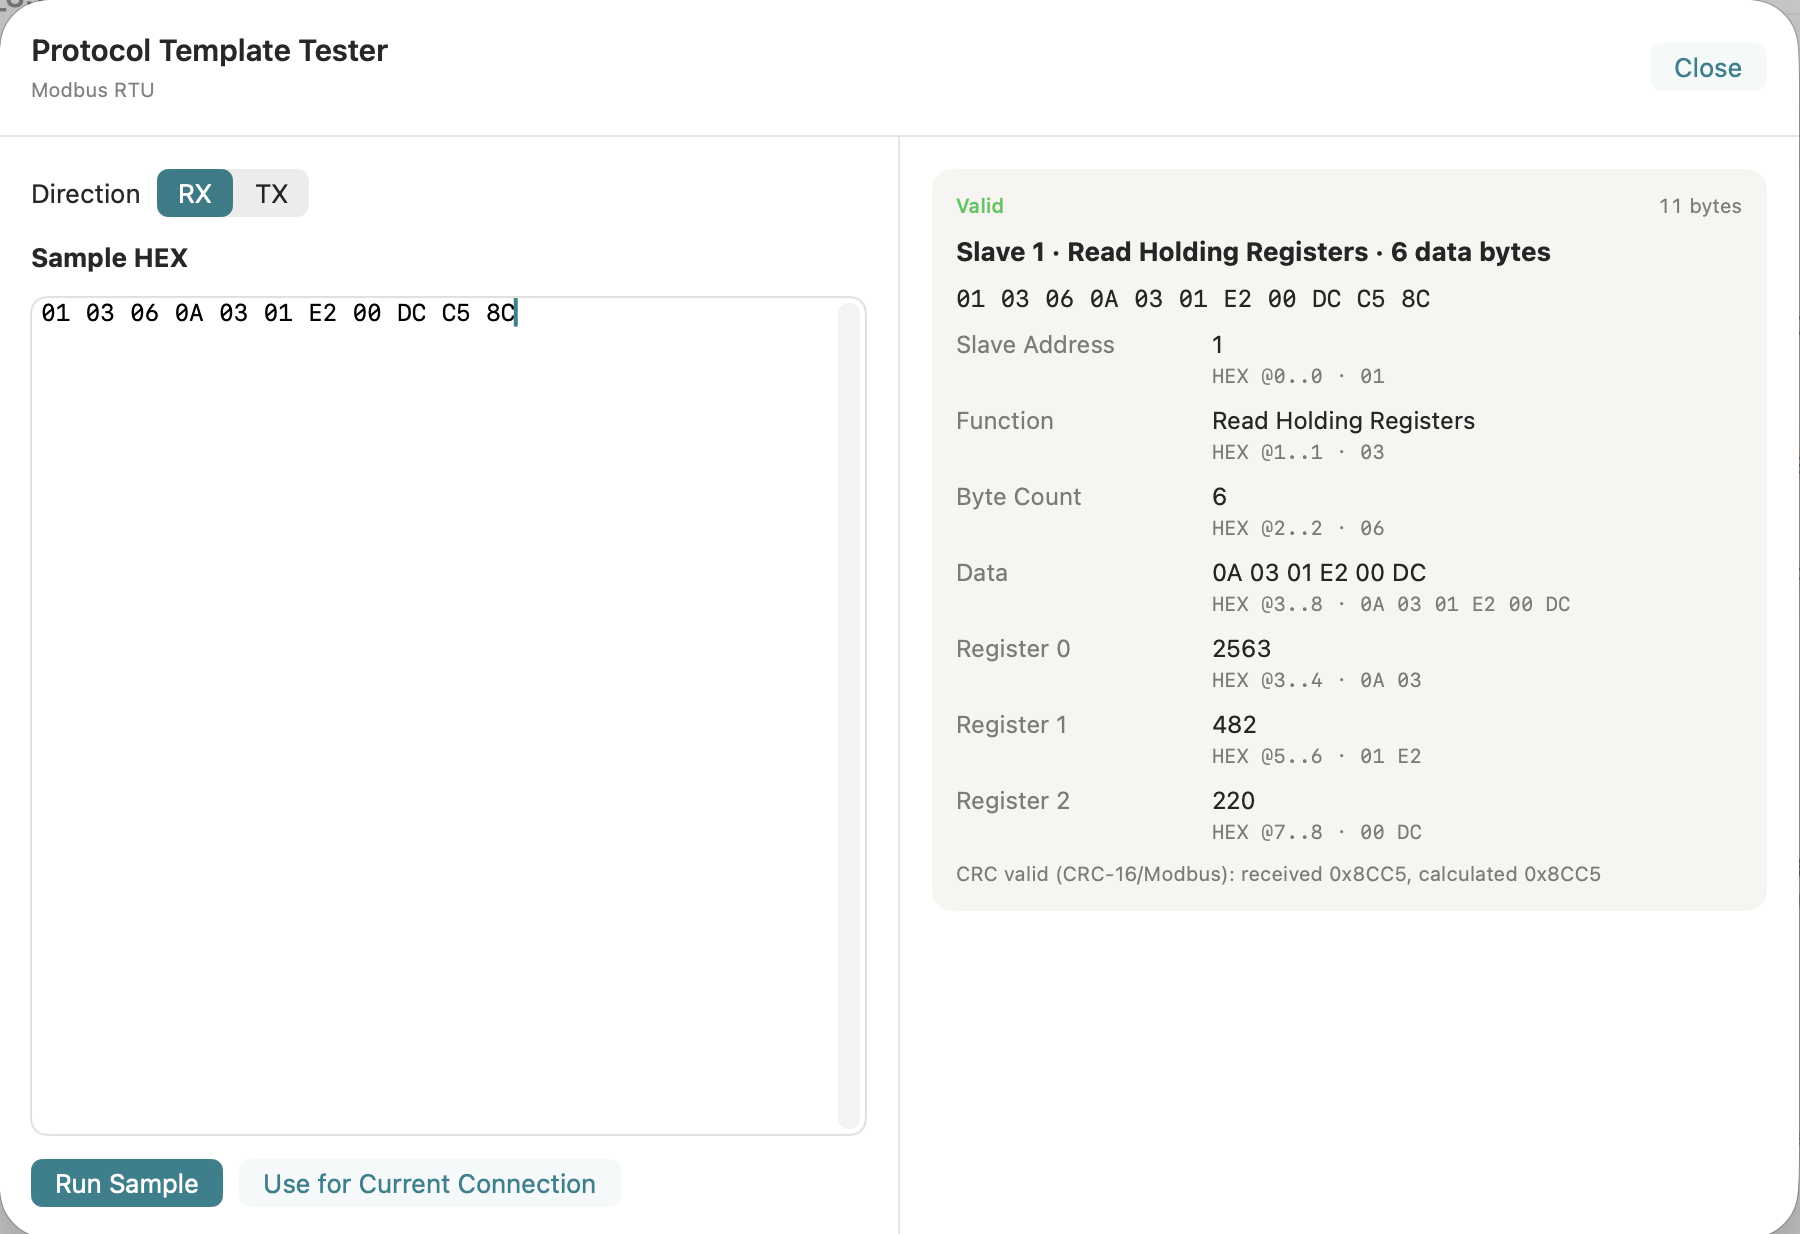Screen dimensions: 1800x1234
Task: Click the HEX @3..8 data detail line
Action: pos(1391,604)
